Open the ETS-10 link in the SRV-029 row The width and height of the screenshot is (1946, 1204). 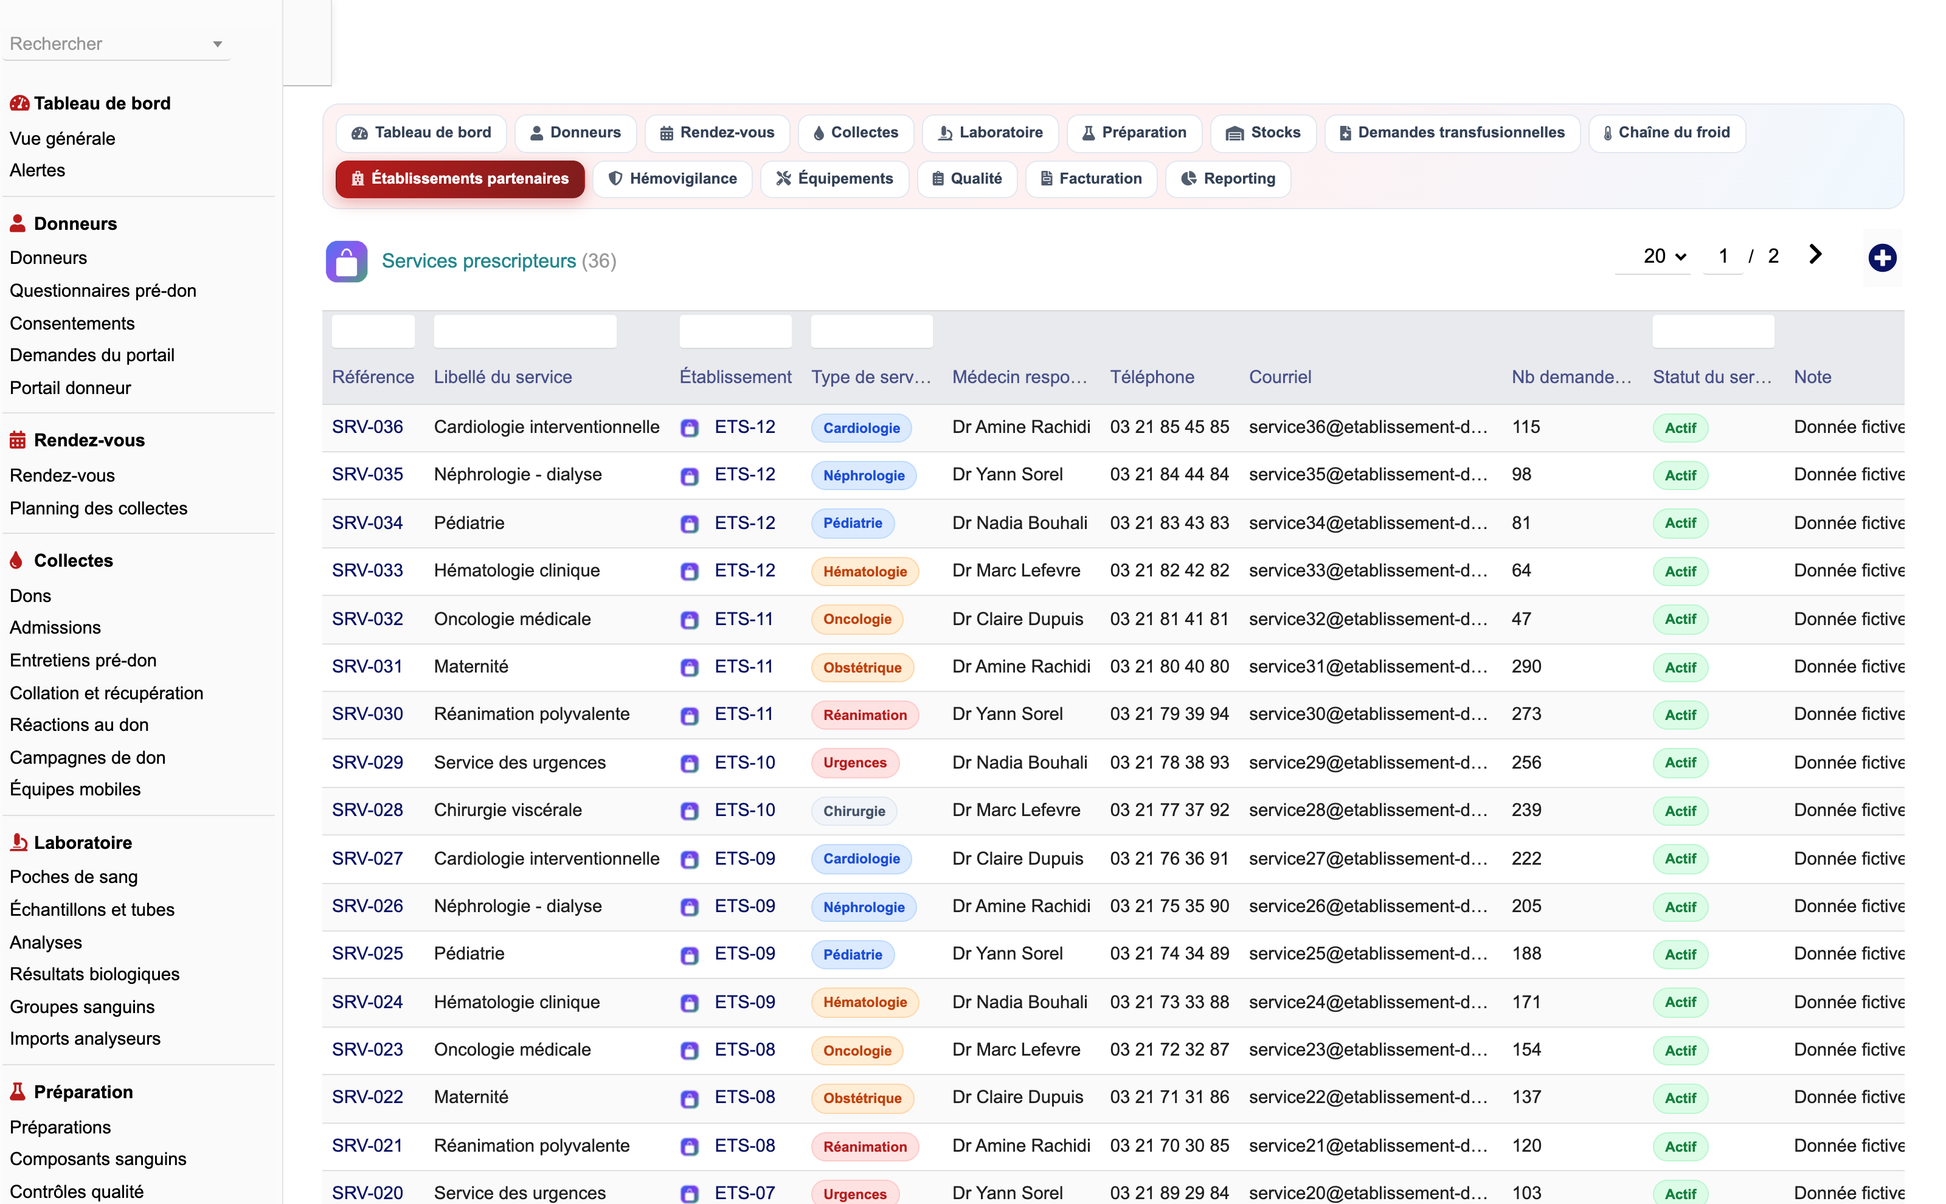tap(745, 762)
